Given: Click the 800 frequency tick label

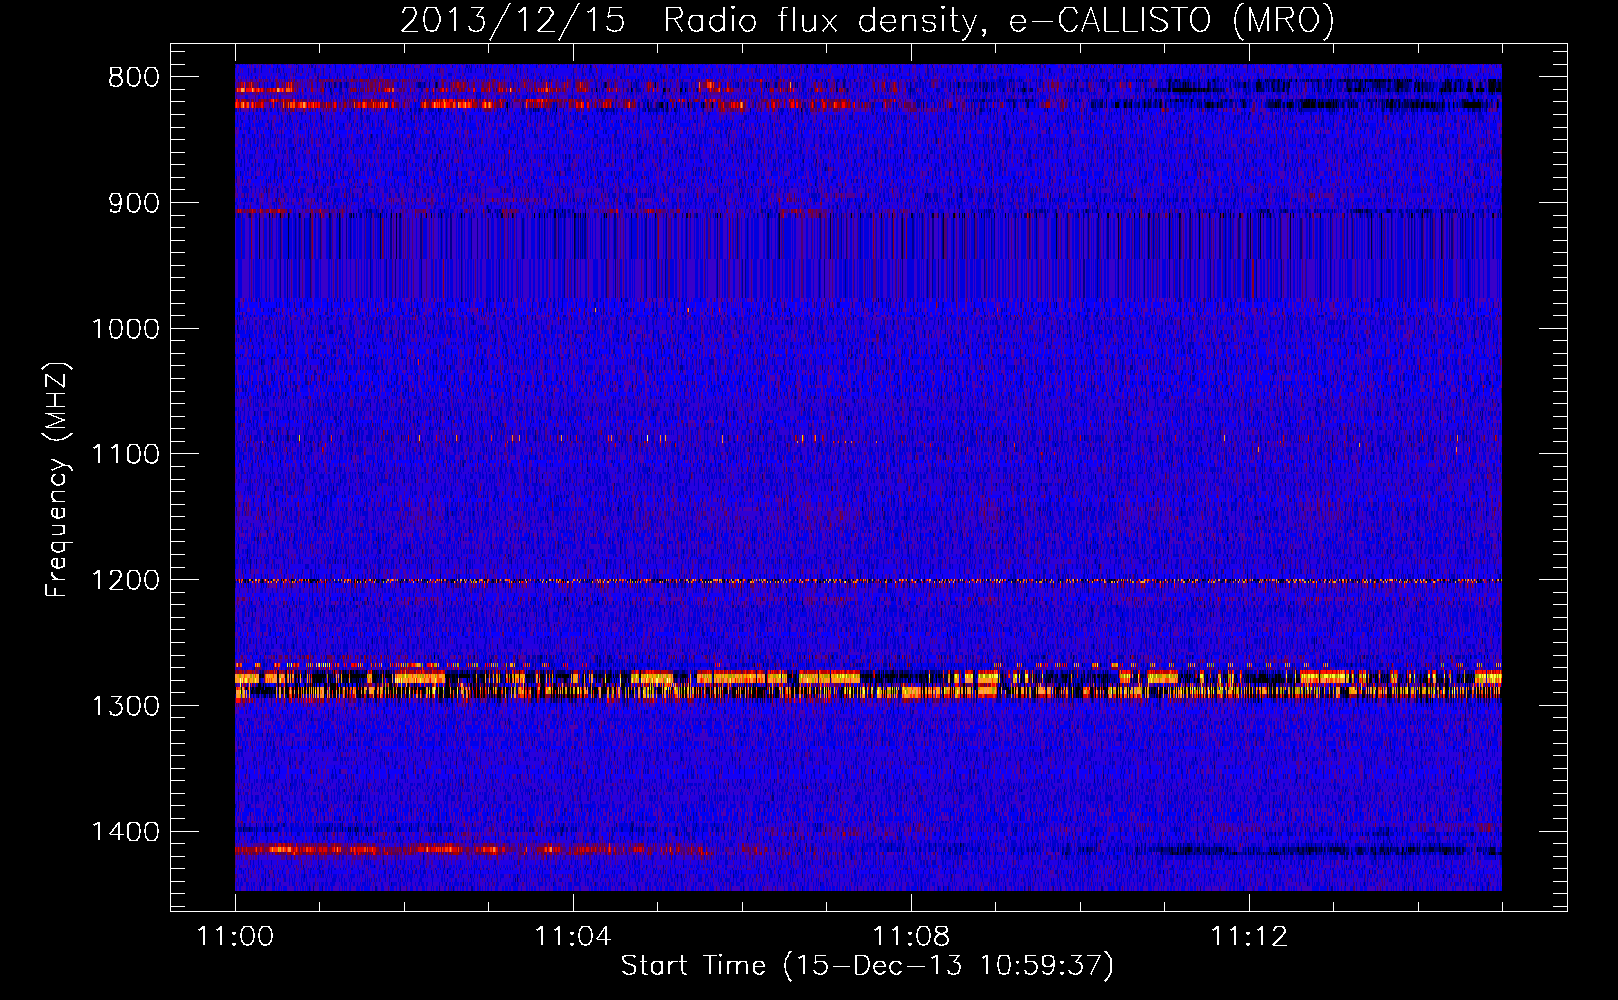Looking at the screenshot, I should (133, 78).
